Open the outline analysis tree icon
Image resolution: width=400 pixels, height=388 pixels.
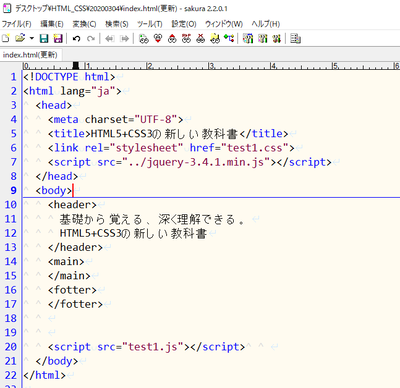tap(229, 39)
